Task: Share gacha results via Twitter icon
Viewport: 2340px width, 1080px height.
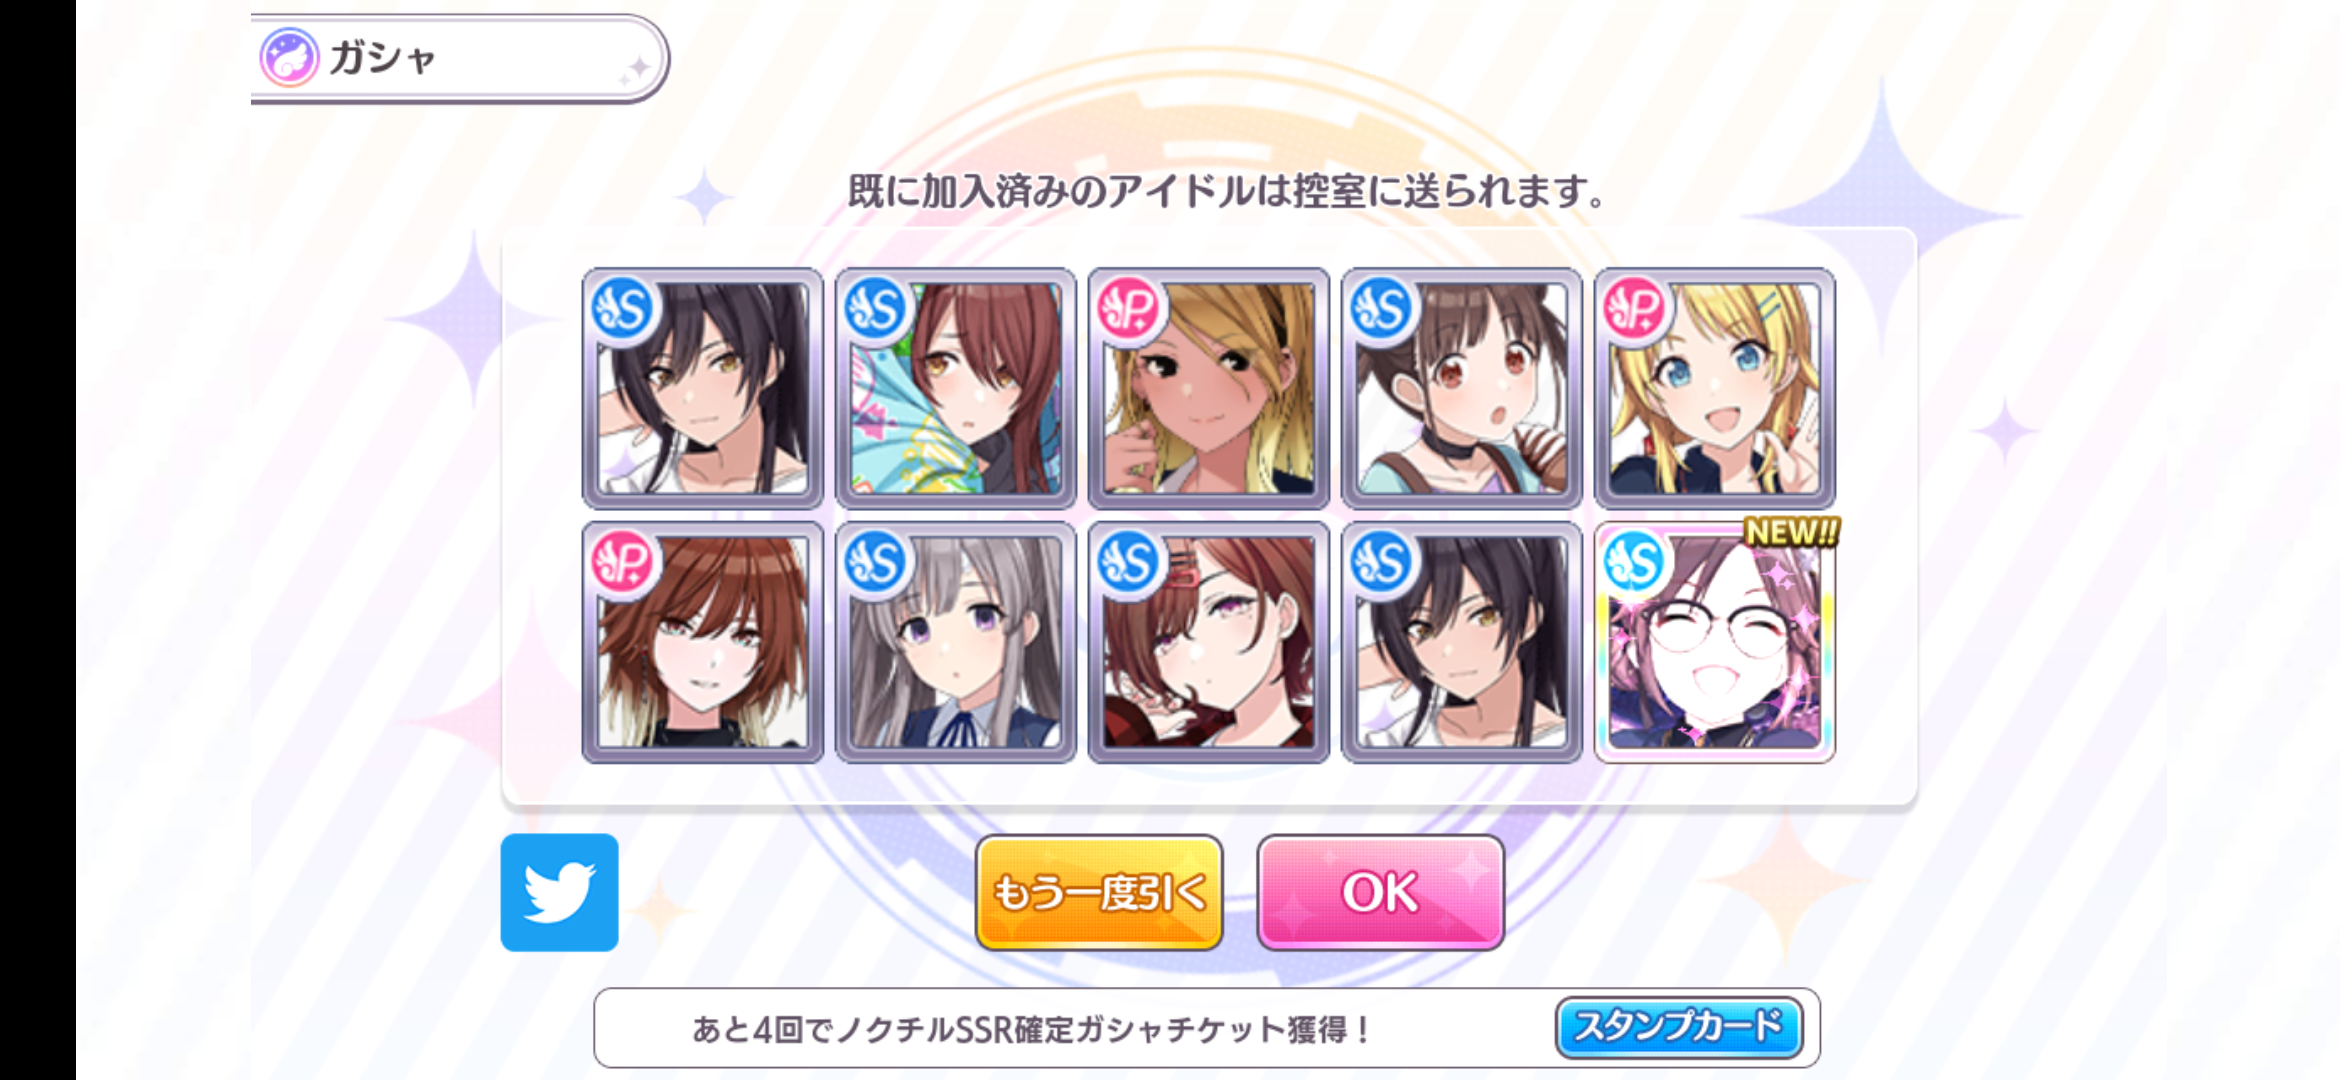Action: (559, 892)
